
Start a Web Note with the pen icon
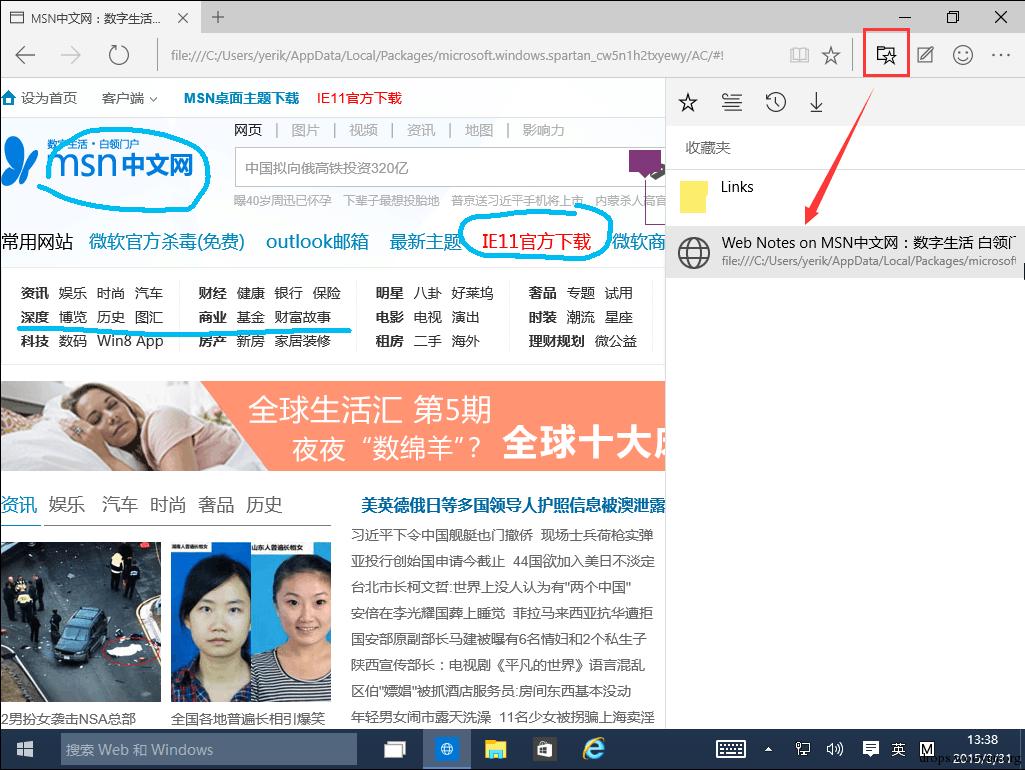tap(924, 55)
